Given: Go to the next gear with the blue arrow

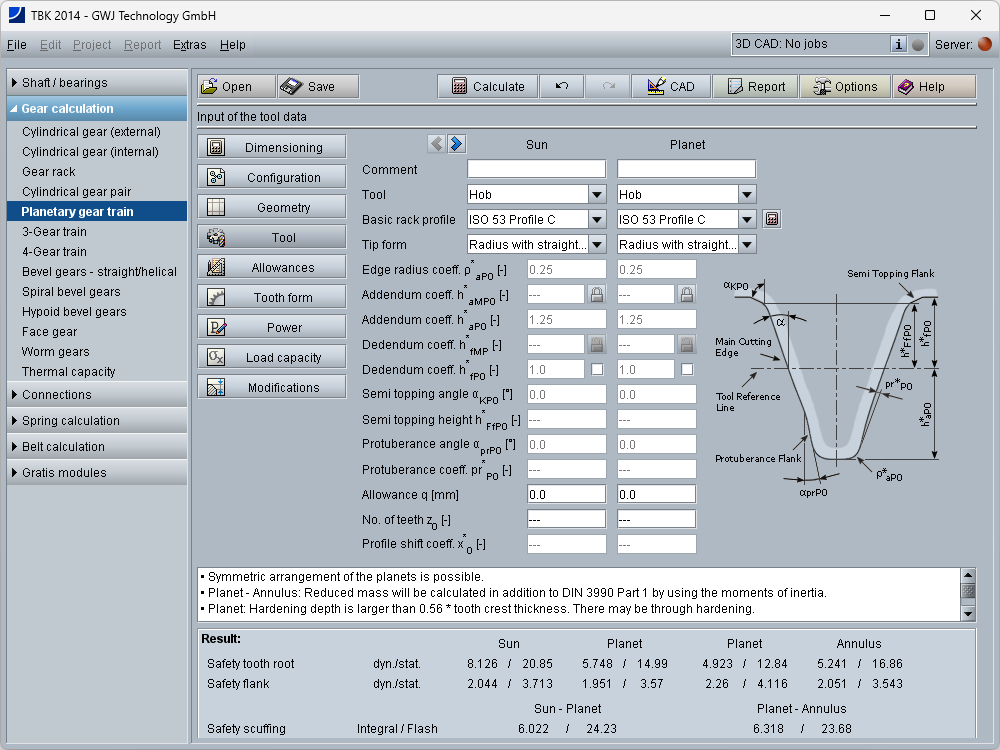Looking at the screenshot, I should click(456, 144).
